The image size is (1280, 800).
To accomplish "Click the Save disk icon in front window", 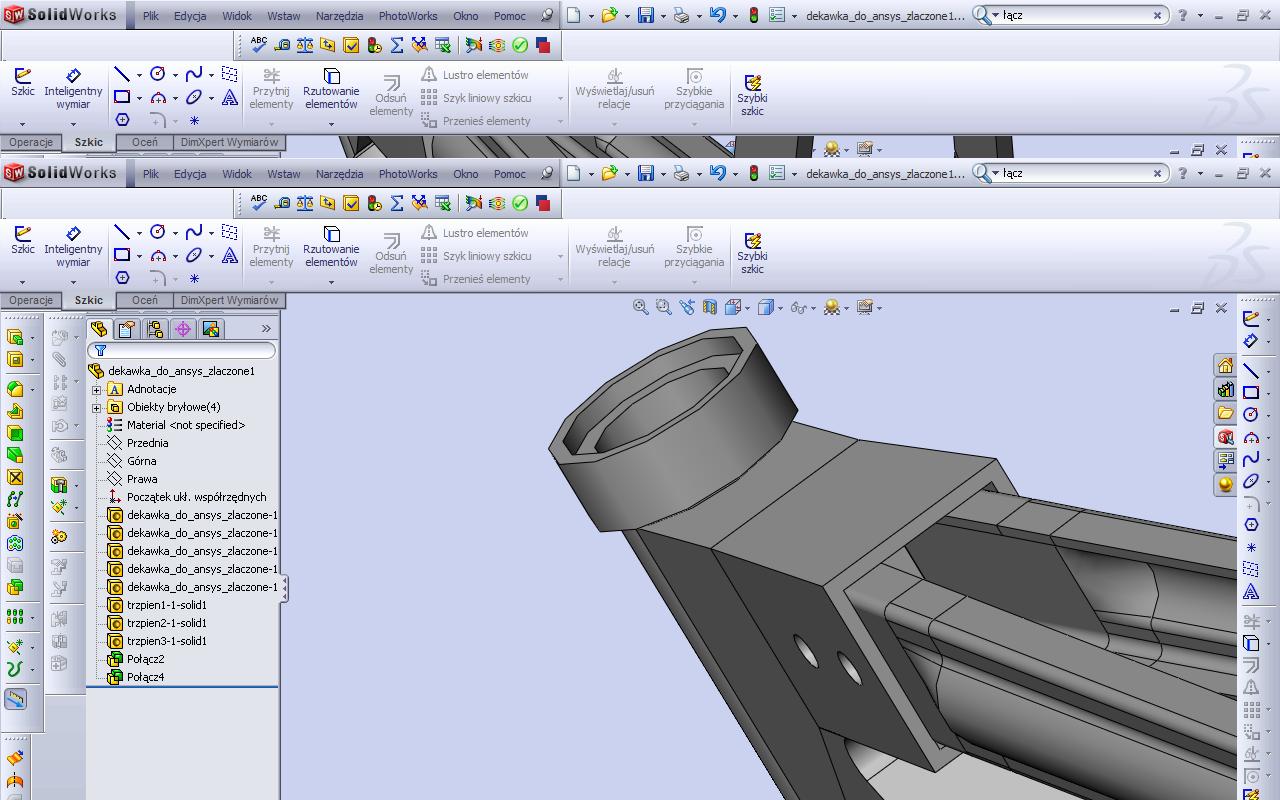I will 646,173.
